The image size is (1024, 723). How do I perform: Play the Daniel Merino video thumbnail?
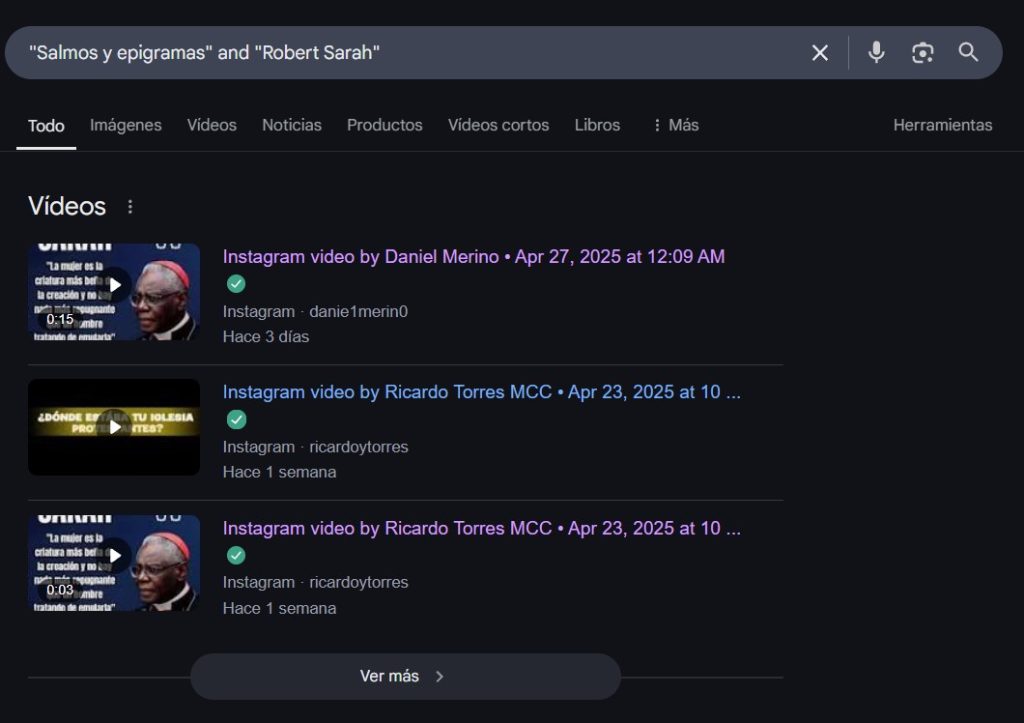pyautogui.click(x=114, y=291)
